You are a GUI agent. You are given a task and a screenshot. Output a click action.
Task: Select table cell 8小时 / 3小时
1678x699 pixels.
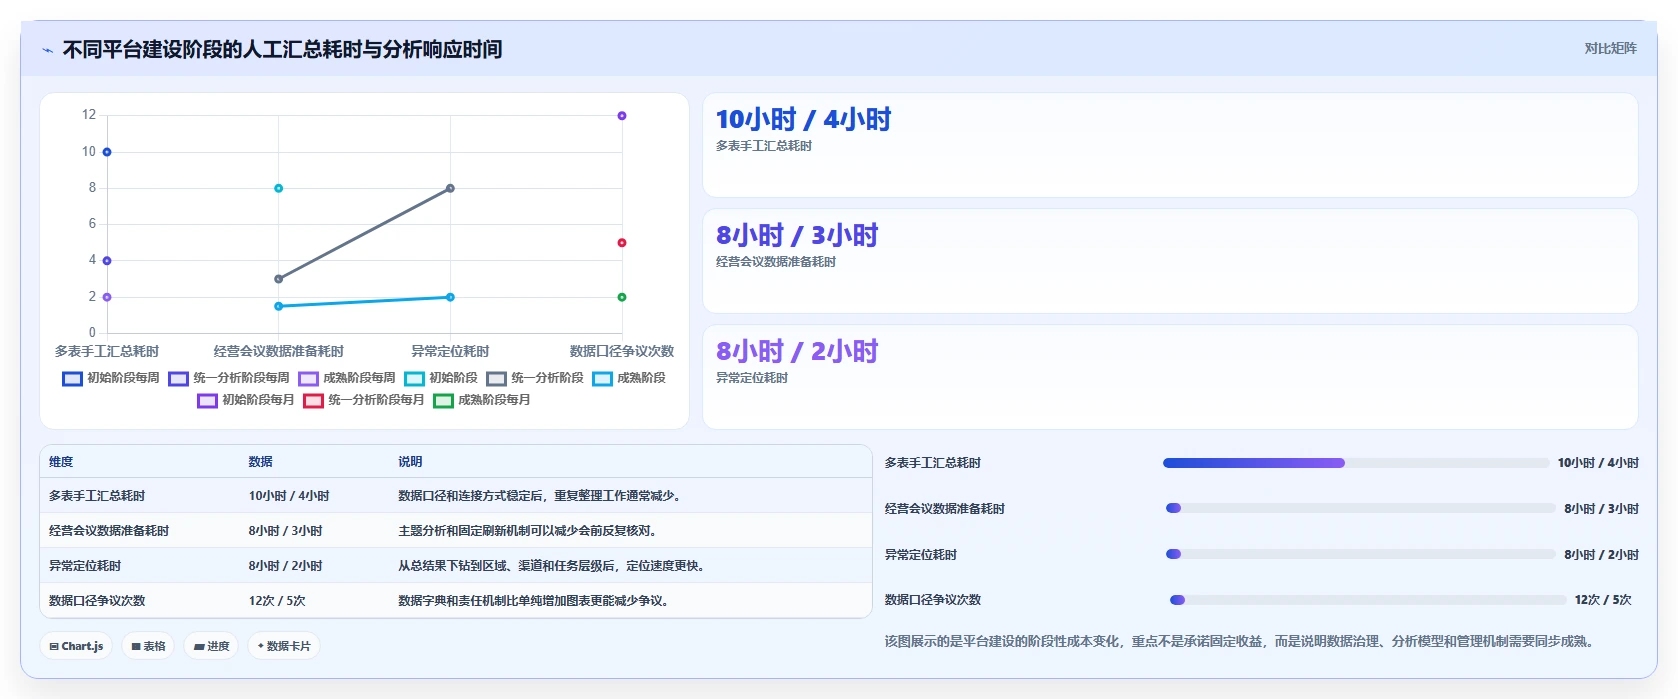click(286, 531)
